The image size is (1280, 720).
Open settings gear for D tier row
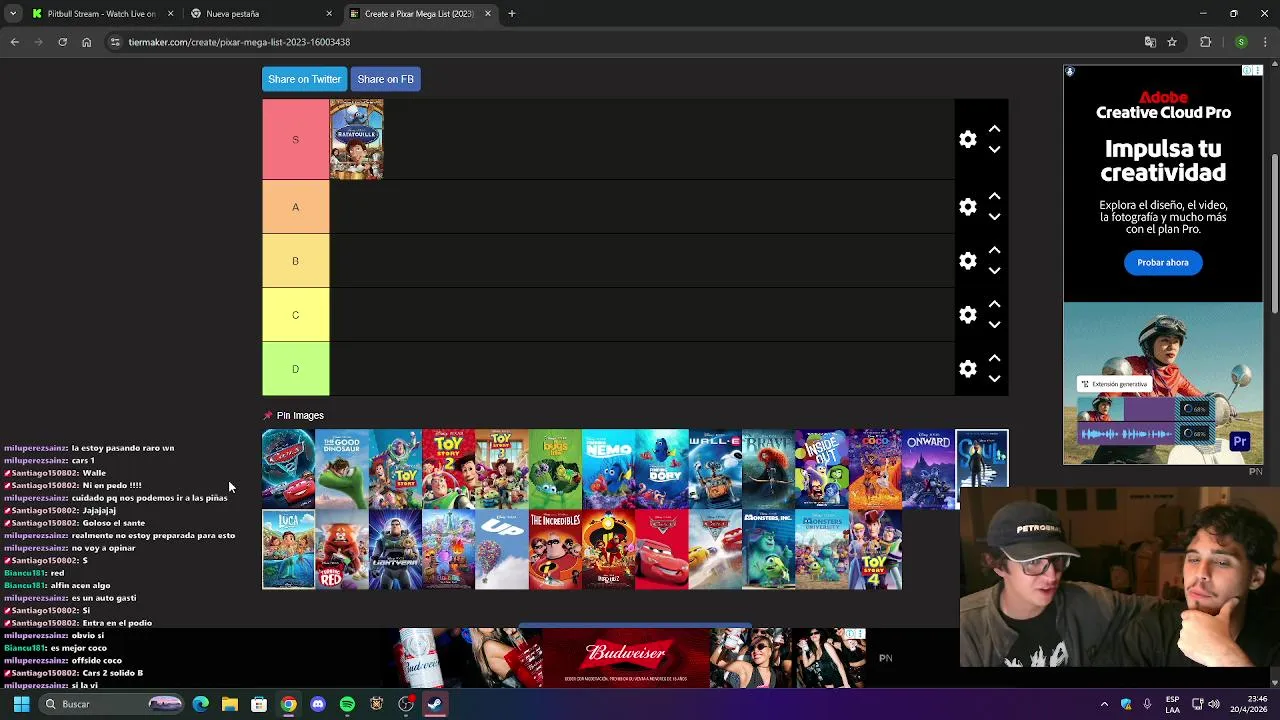pyautogui.click(x=967, y=369)
